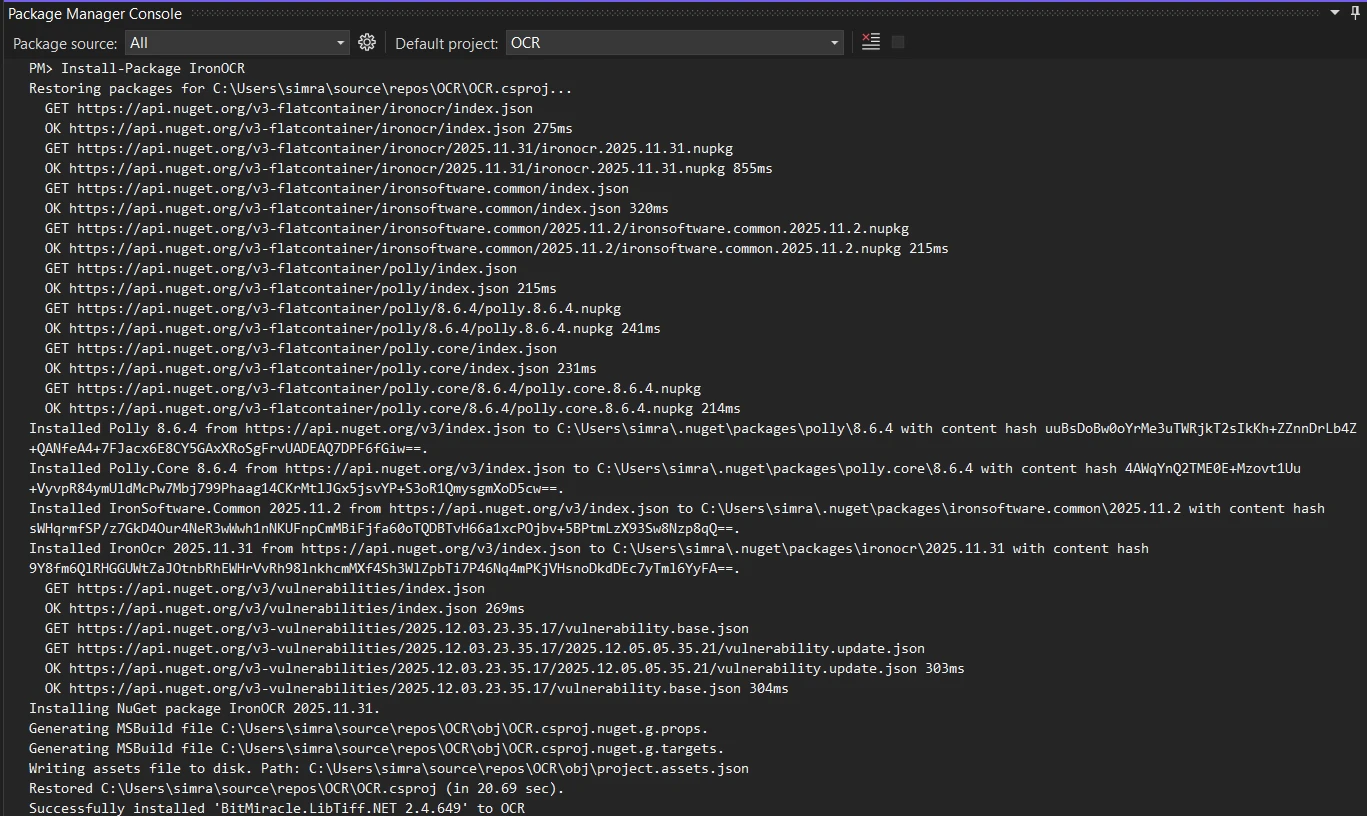
Task: Clear the console output
Action: coord(871,42)
